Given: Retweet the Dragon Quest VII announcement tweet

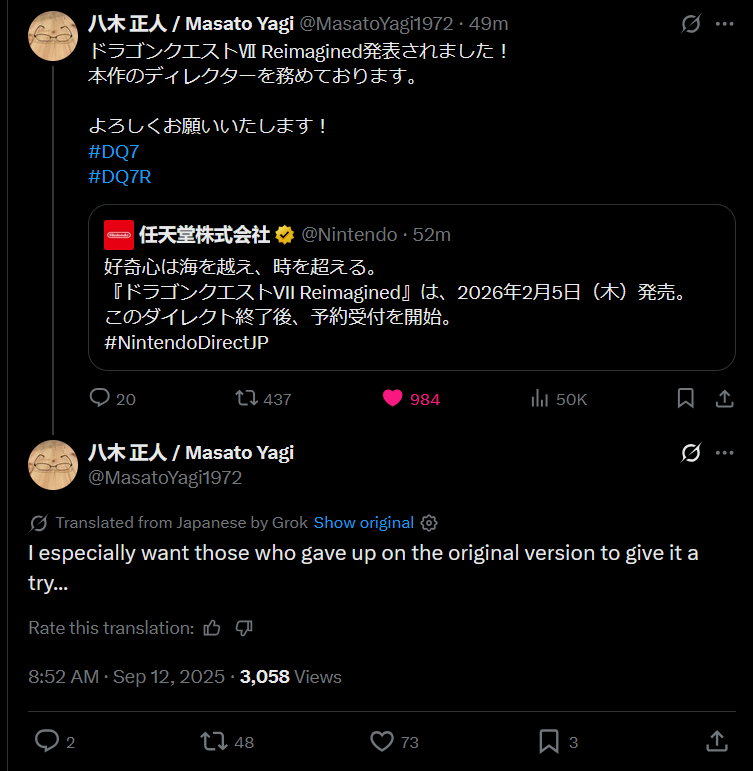Looking at the screenshot, I should 246,398.
